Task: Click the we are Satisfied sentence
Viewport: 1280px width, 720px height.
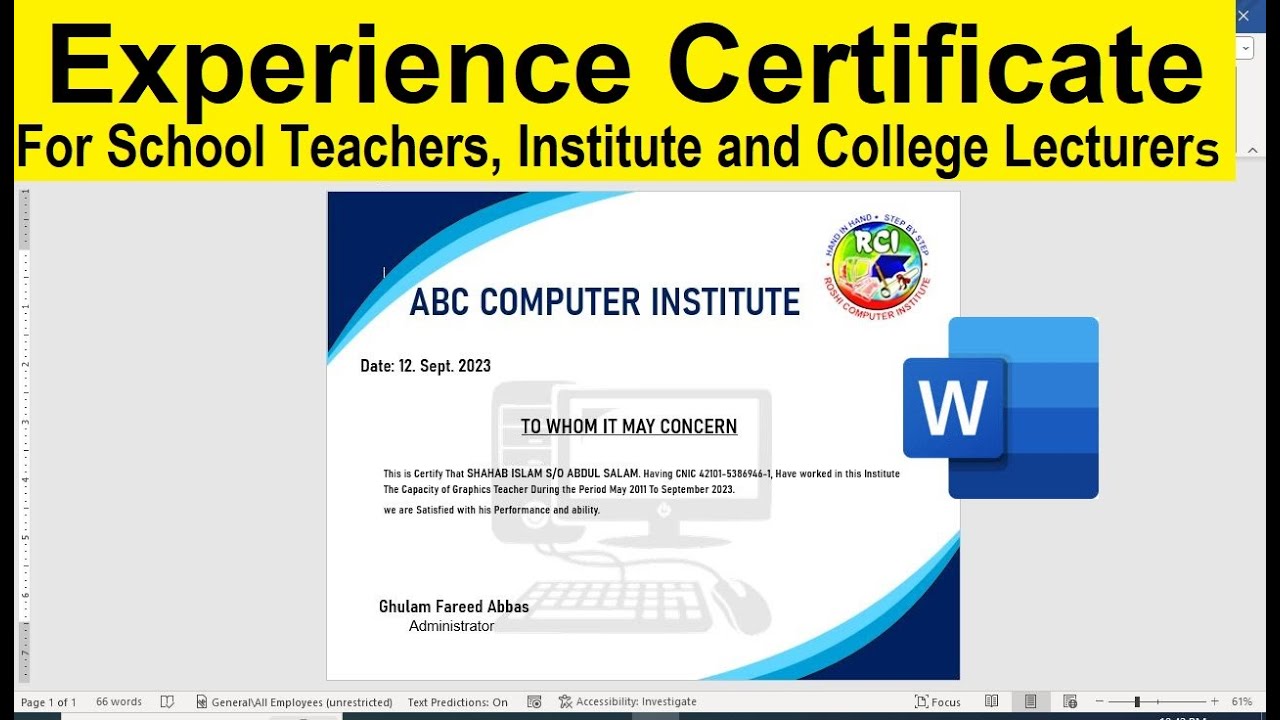Action: pyautogui.click(x=492, y=510)
